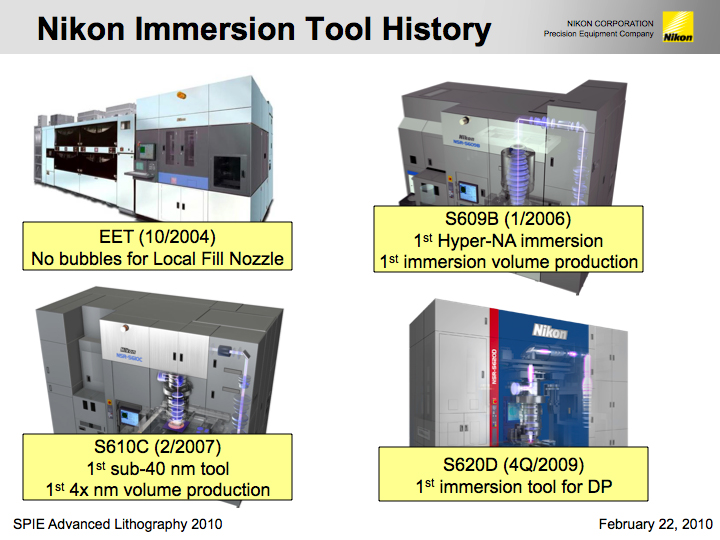The image size is (720, 540).
Task: Click "No bubbles for Local Fill Nozzle"
Action: (158, 259)
